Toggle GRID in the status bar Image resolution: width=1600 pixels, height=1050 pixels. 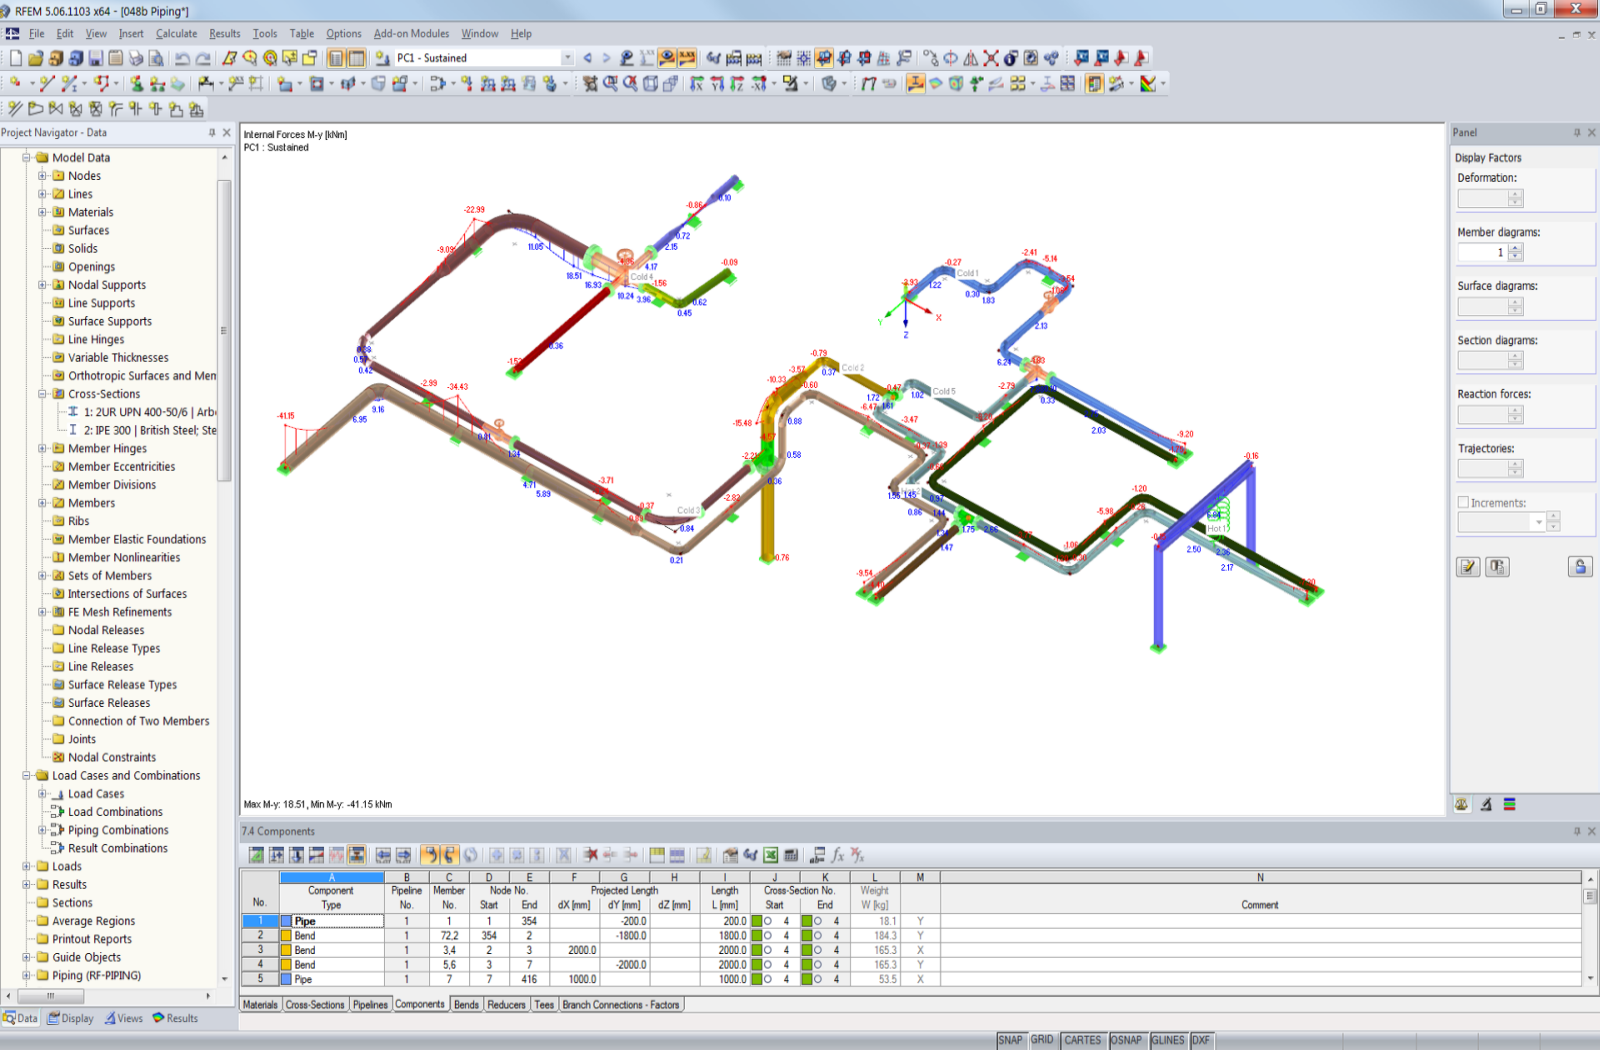[x=1042, y=1040]
